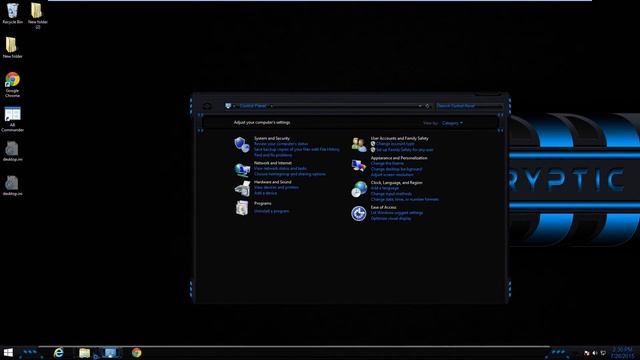This screenshot has height=360, width=640.
Task: Open the Network and Internet heading
Action: (273, 163)
